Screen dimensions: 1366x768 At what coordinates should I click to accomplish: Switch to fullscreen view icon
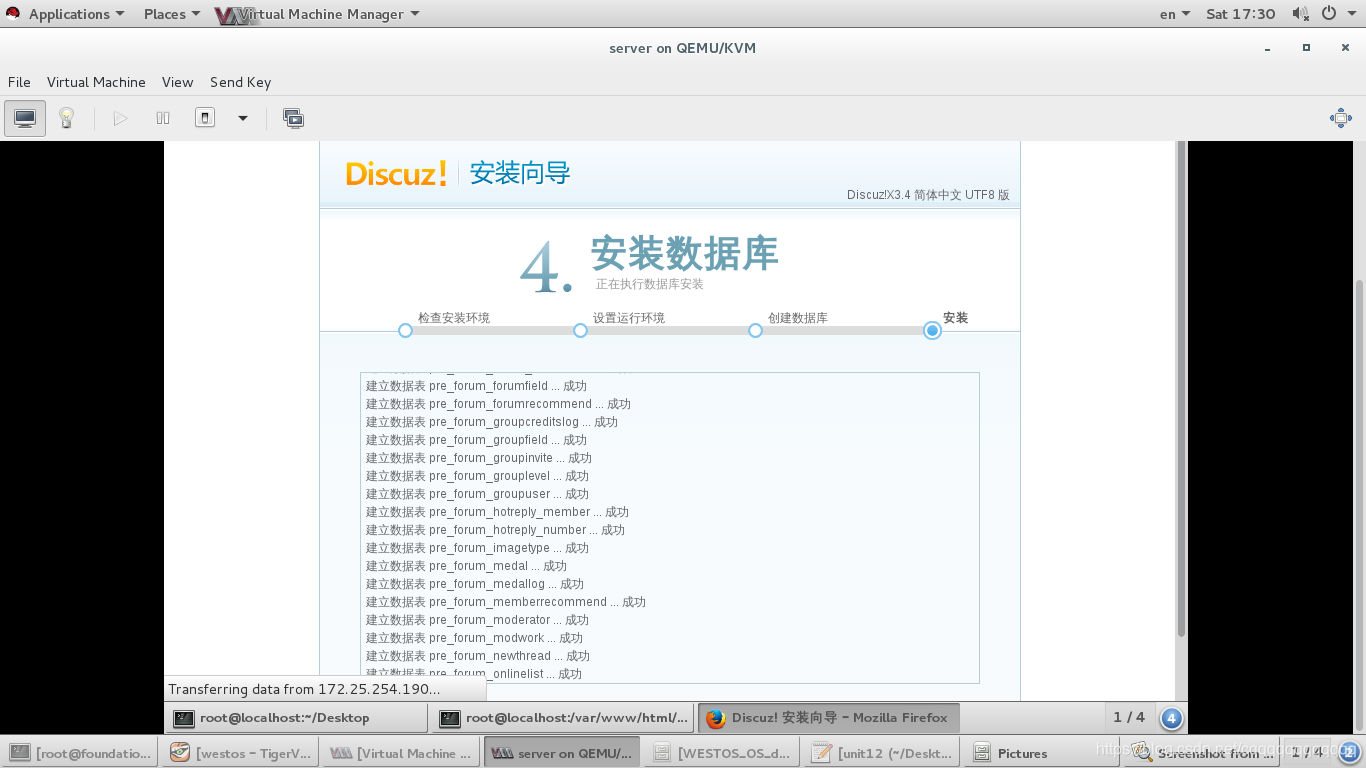tap(1341, 118)
